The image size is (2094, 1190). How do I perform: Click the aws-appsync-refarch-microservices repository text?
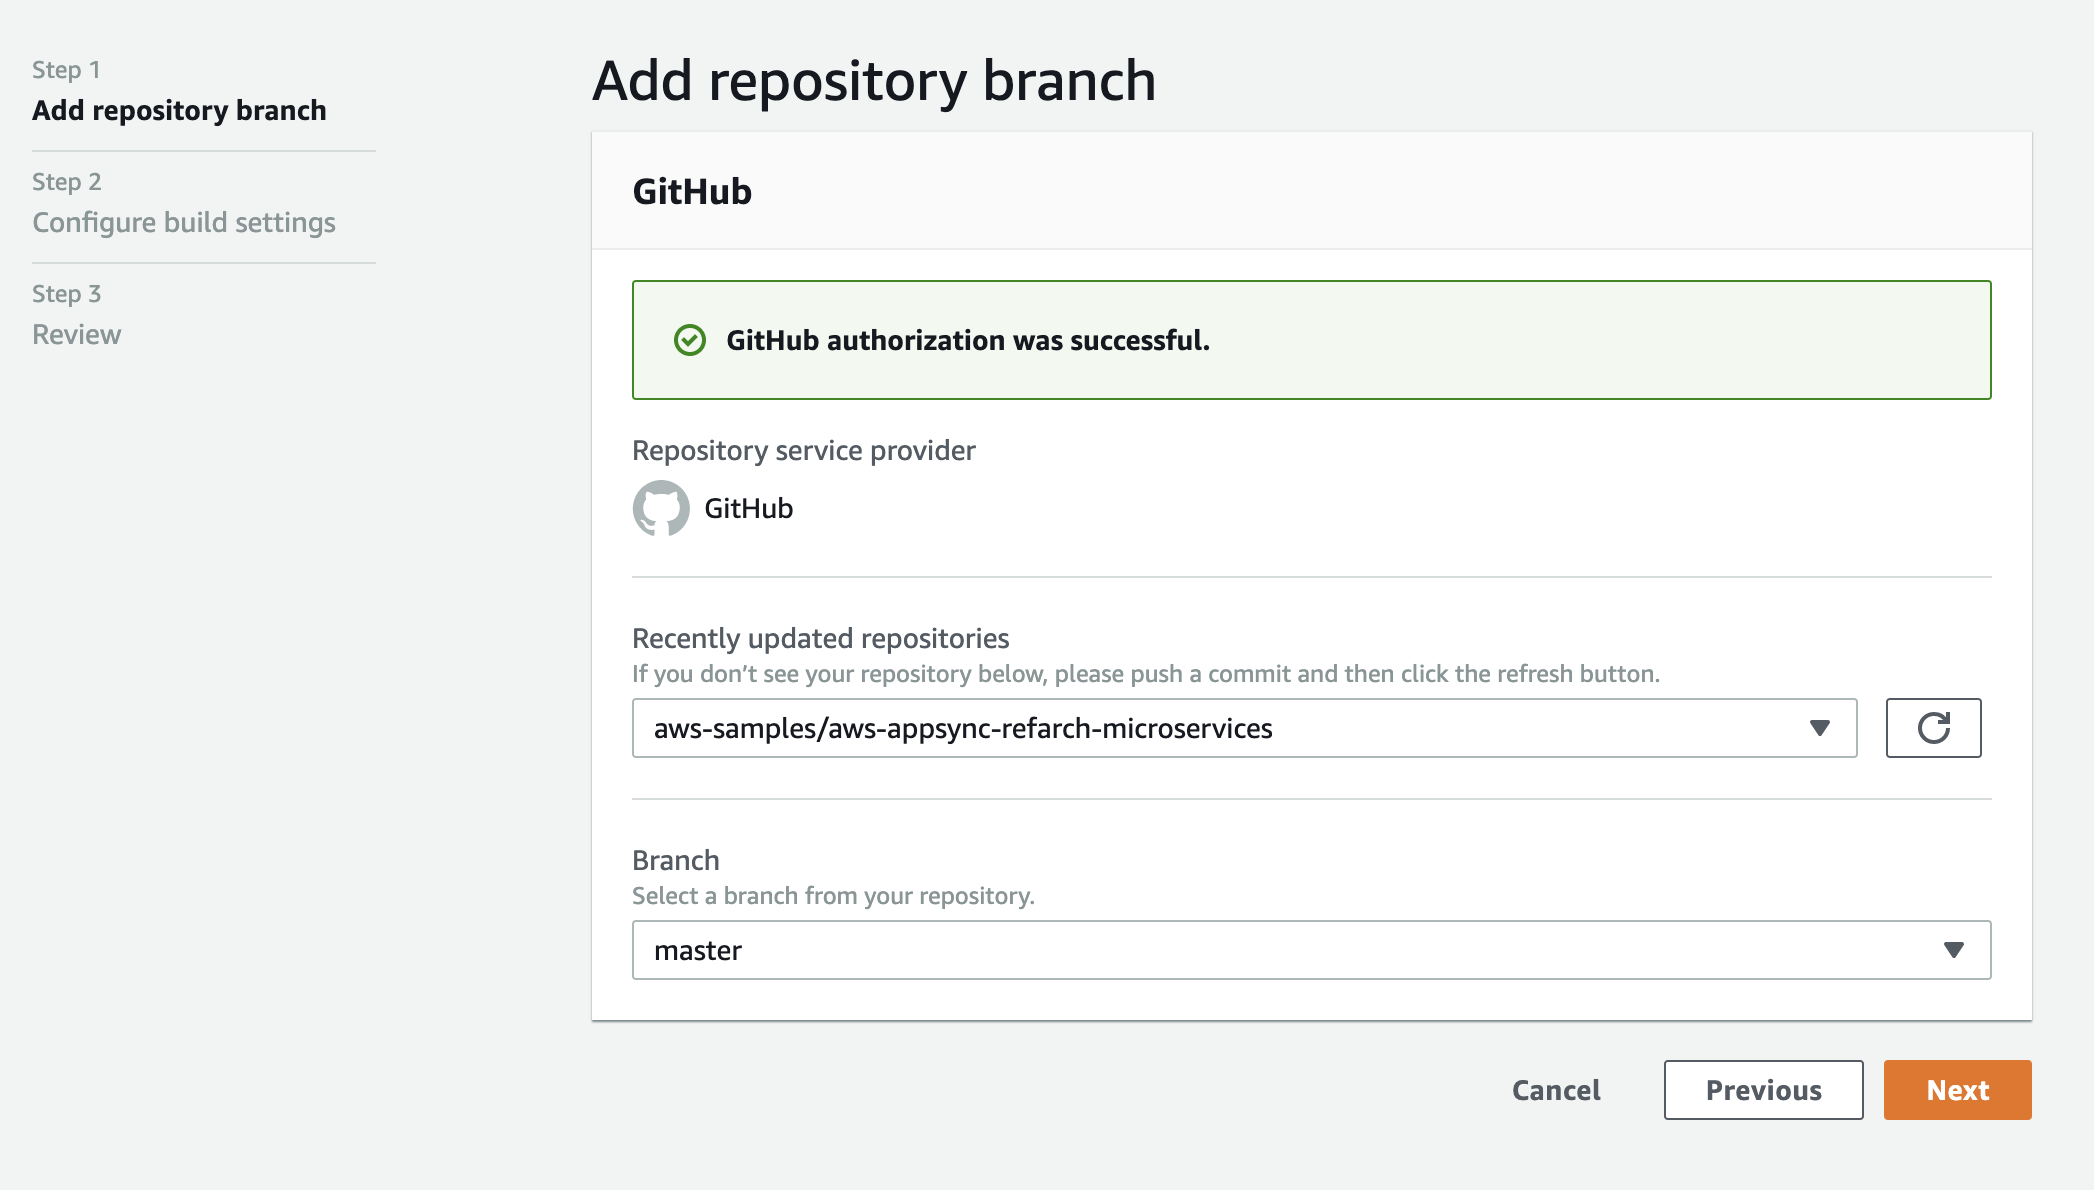coord(962,728)
